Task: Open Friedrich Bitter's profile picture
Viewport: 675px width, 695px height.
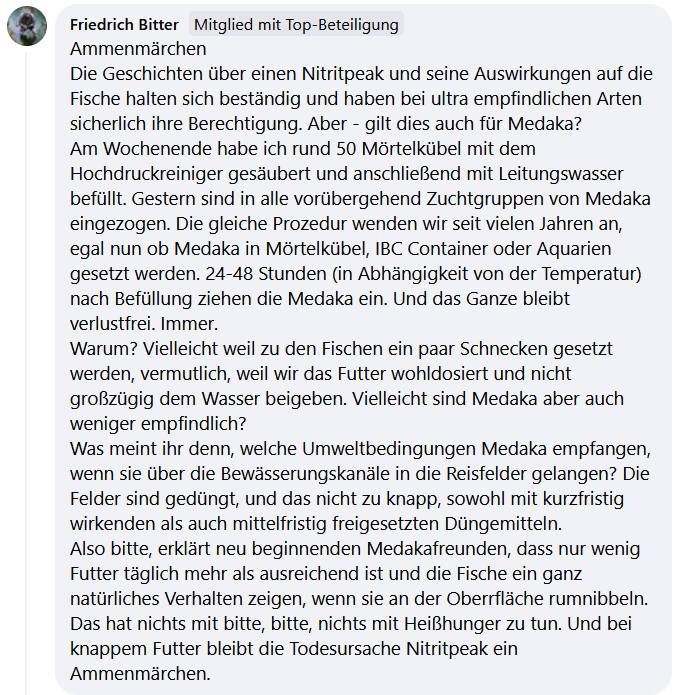Action: coord(27,26)
